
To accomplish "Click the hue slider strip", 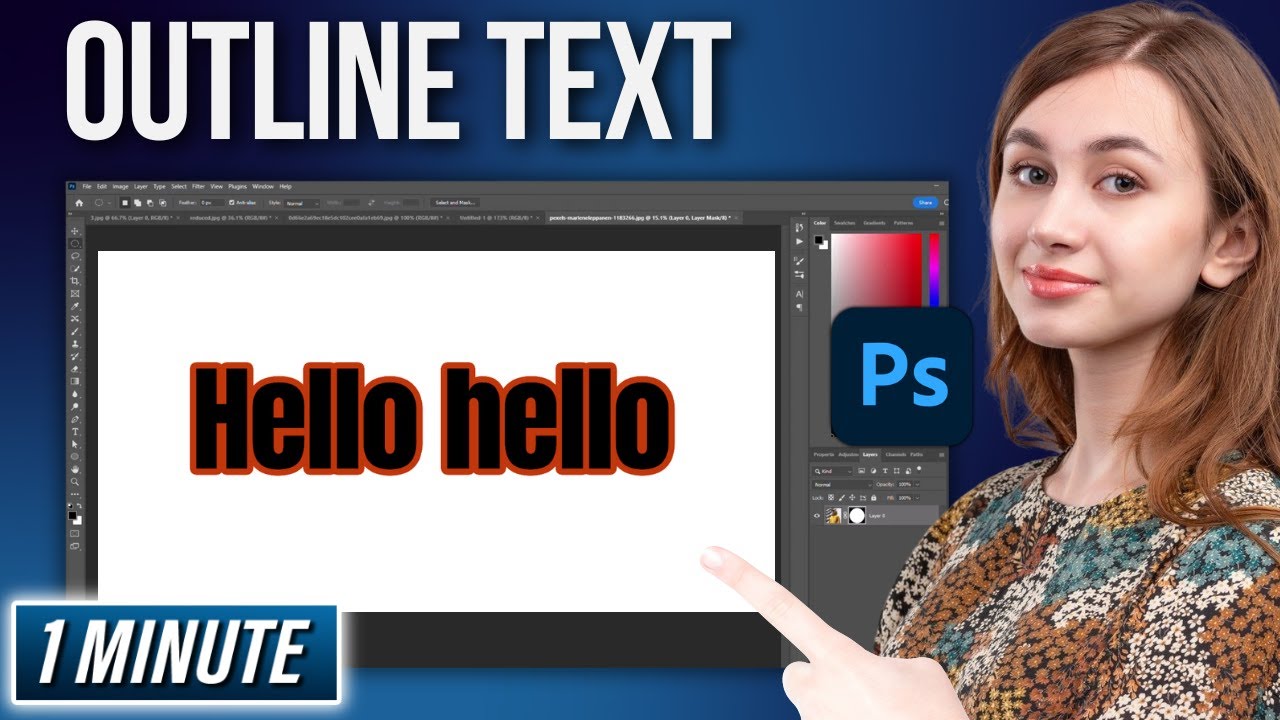I will point(935,270).
